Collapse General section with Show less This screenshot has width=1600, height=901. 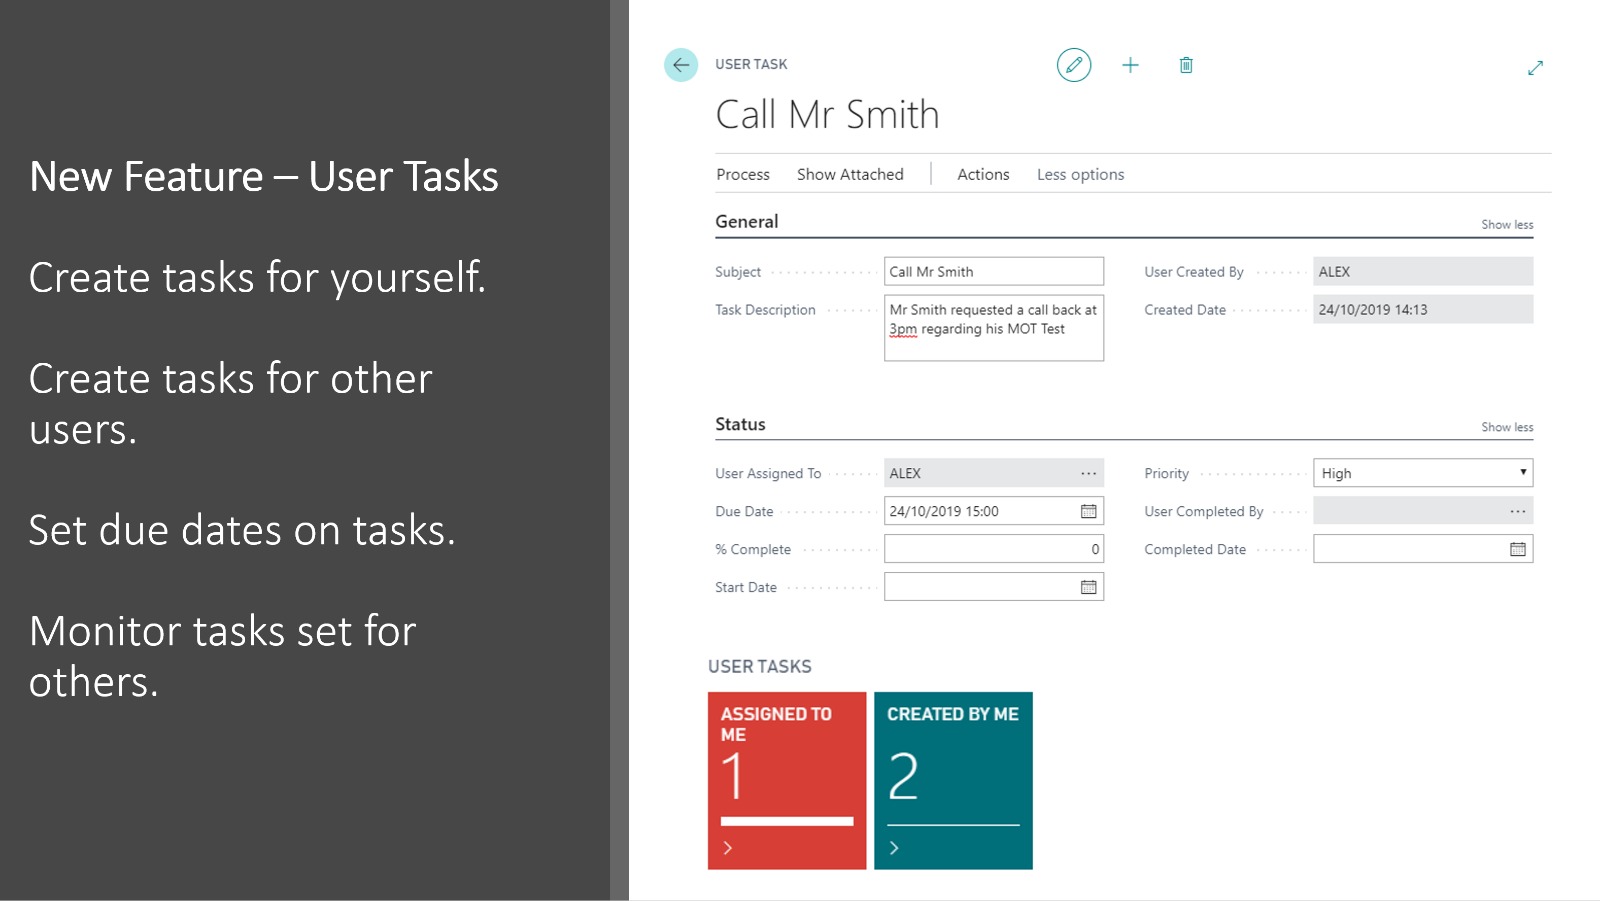[1506, 225]
